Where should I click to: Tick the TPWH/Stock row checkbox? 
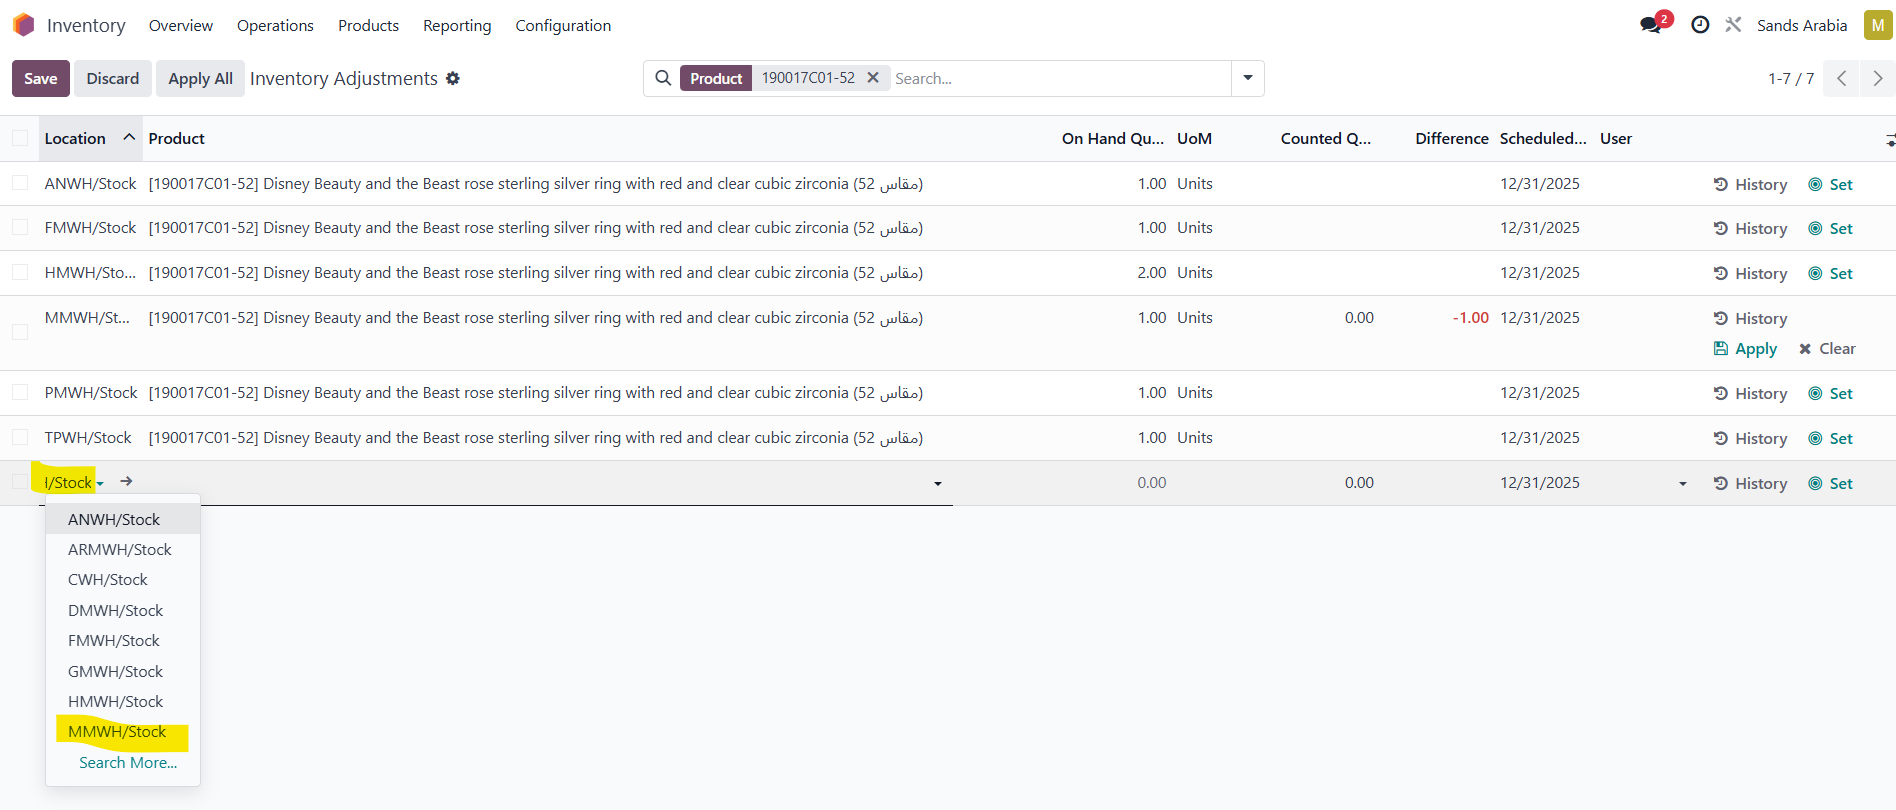pyautogui.click(x=20, y=437)
